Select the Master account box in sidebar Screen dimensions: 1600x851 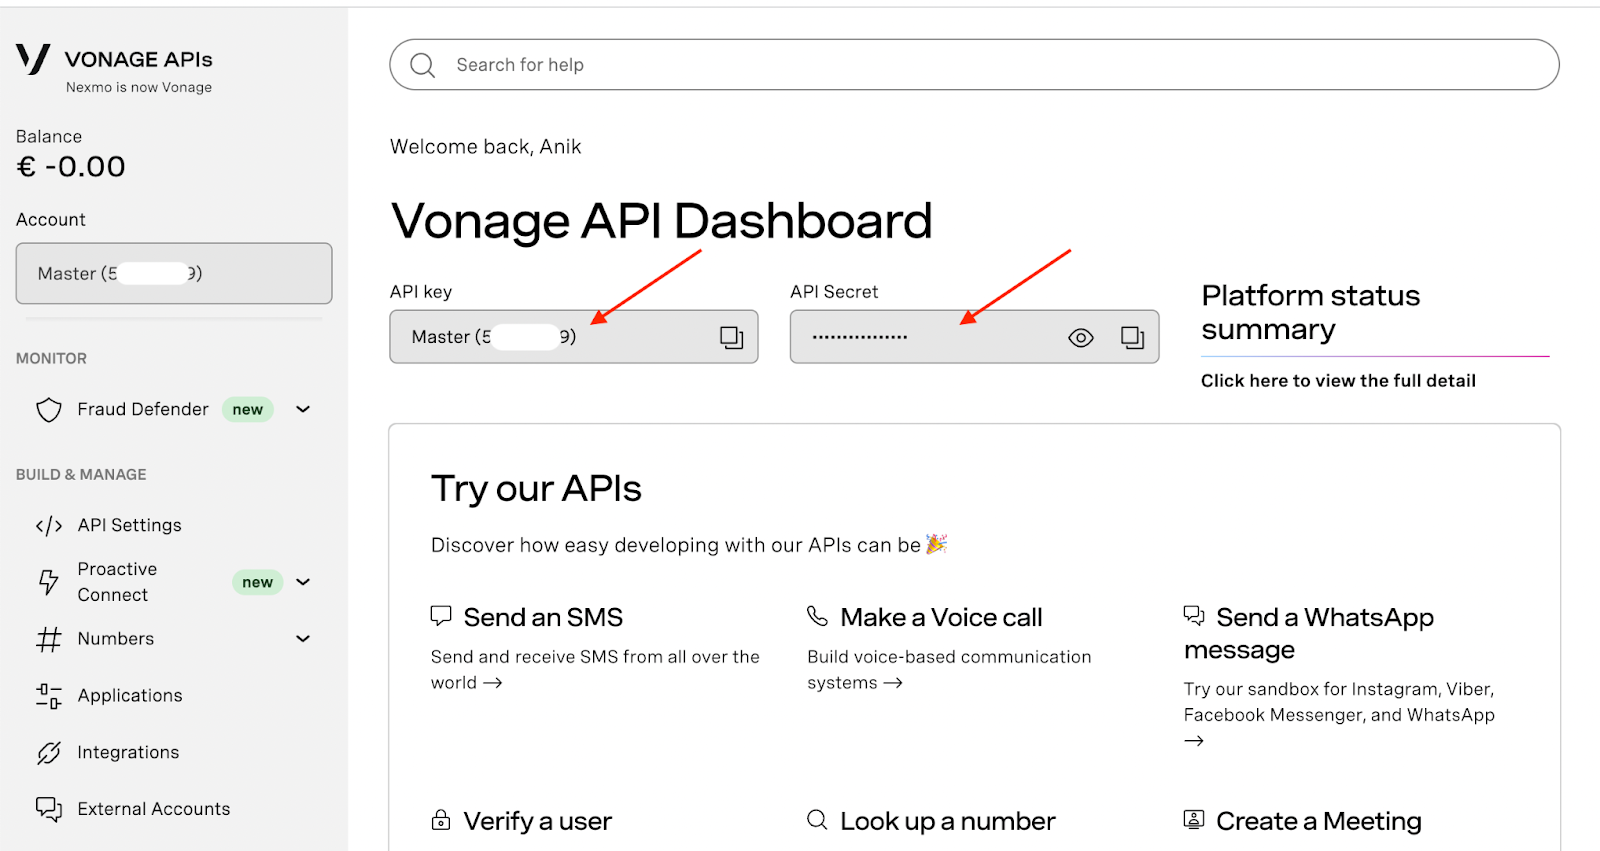pyautogui.click(x=174, y=273)
